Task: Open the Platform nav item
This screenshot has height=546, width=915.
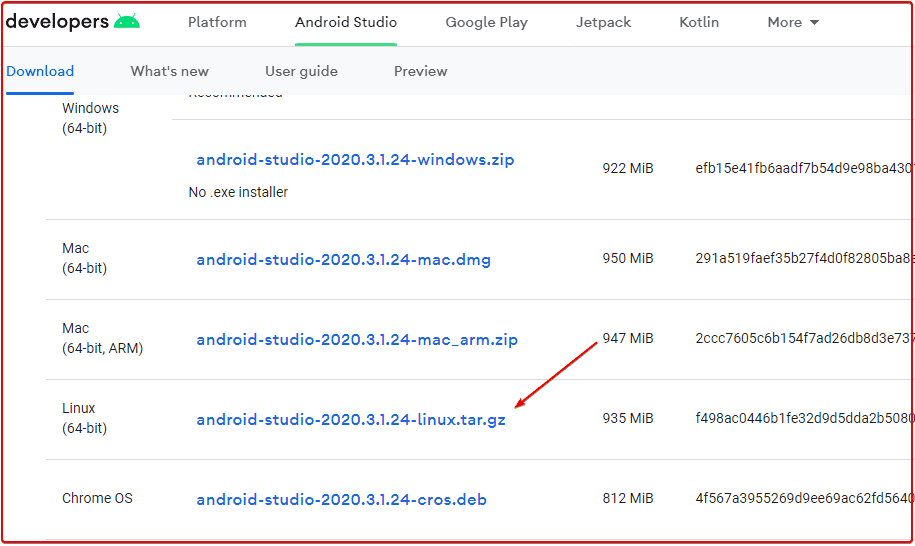Action: click(x=217, y=22)
